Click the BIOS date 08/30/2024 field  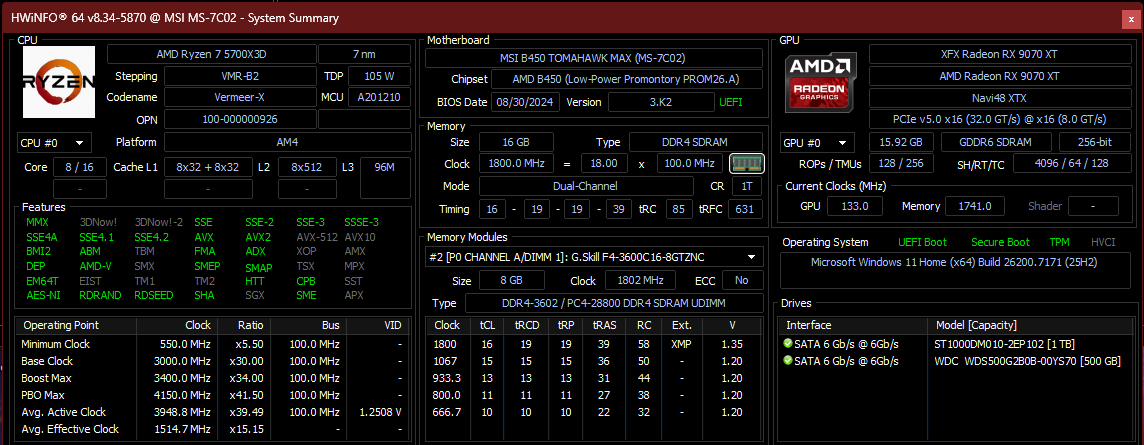pyautogui.click(x=525, y=102)
